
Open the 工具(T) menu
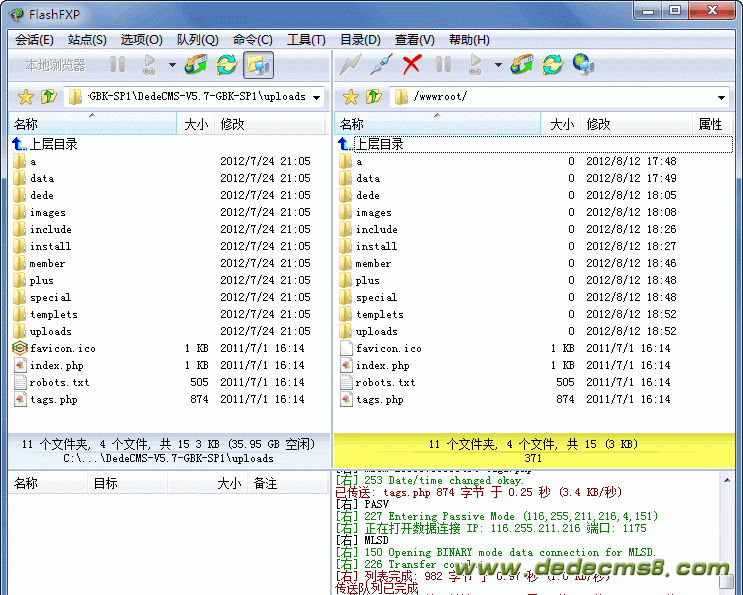click(306, 40)
